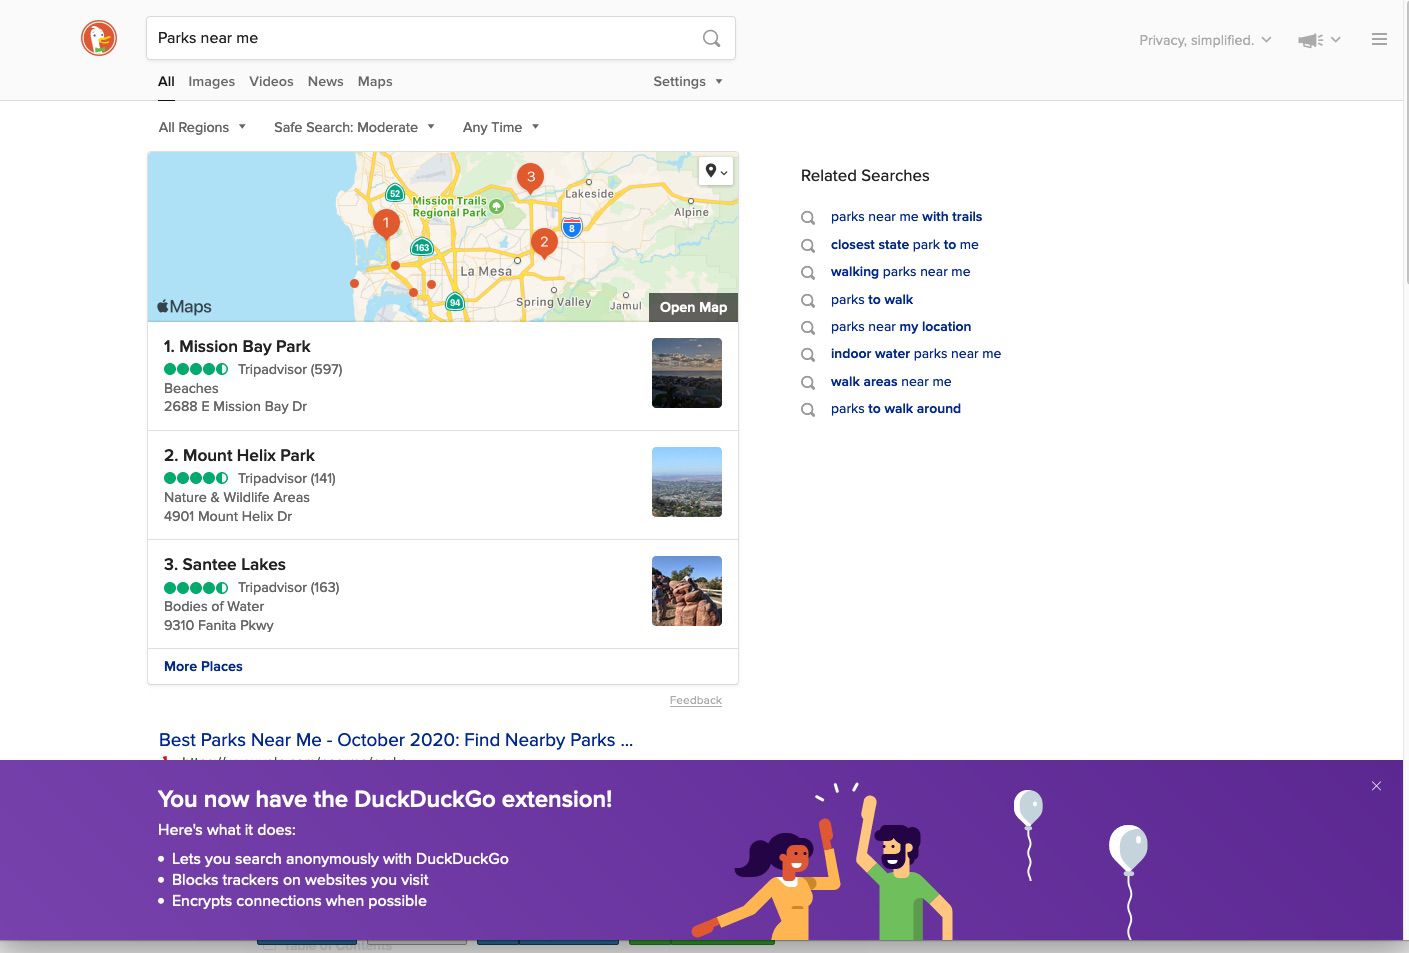Image resolution: width=1409 pixels, height=953 pixels.
Task: Expand the All Regions dropdown
Action: [202, 127]
